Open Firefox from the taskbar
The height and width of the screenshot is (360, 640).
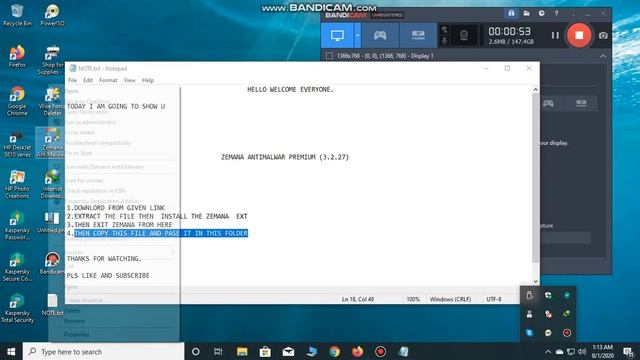[357, 351]
